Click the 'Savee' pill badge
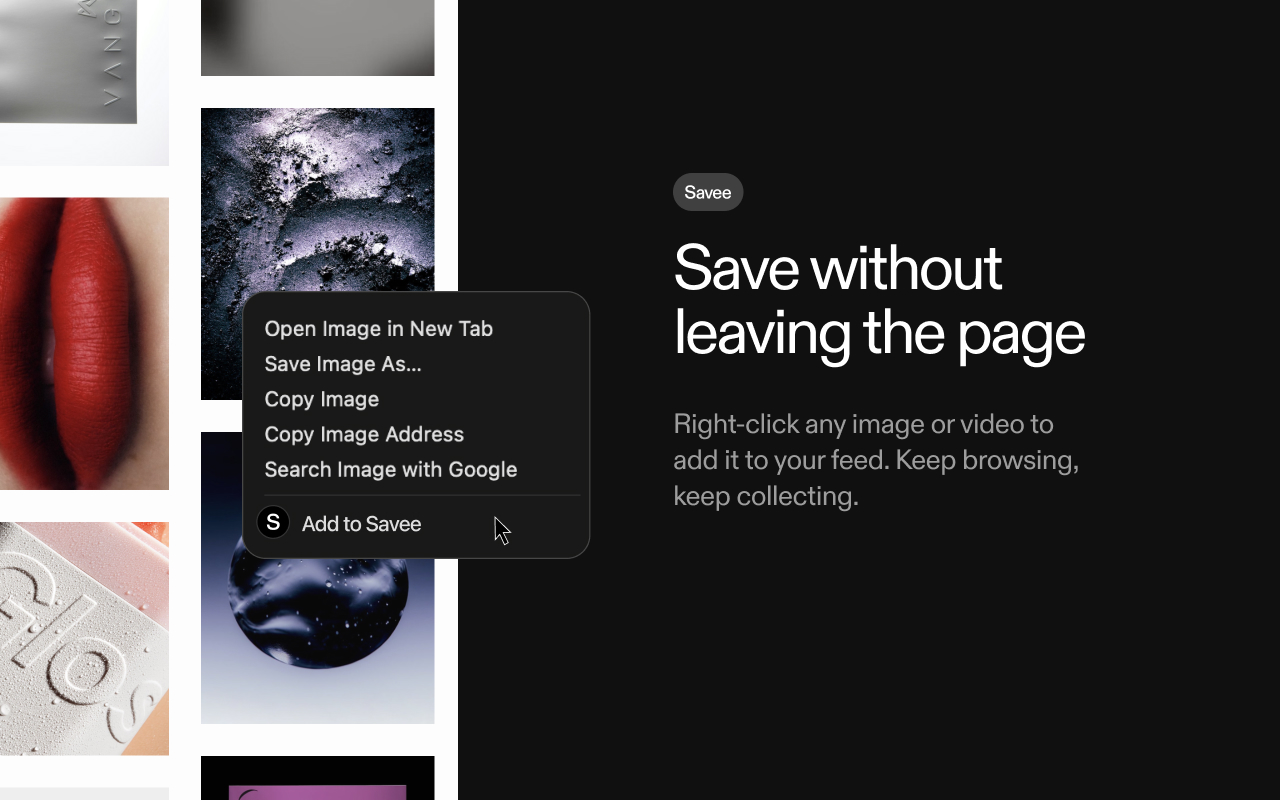 (x=708, y=192)
